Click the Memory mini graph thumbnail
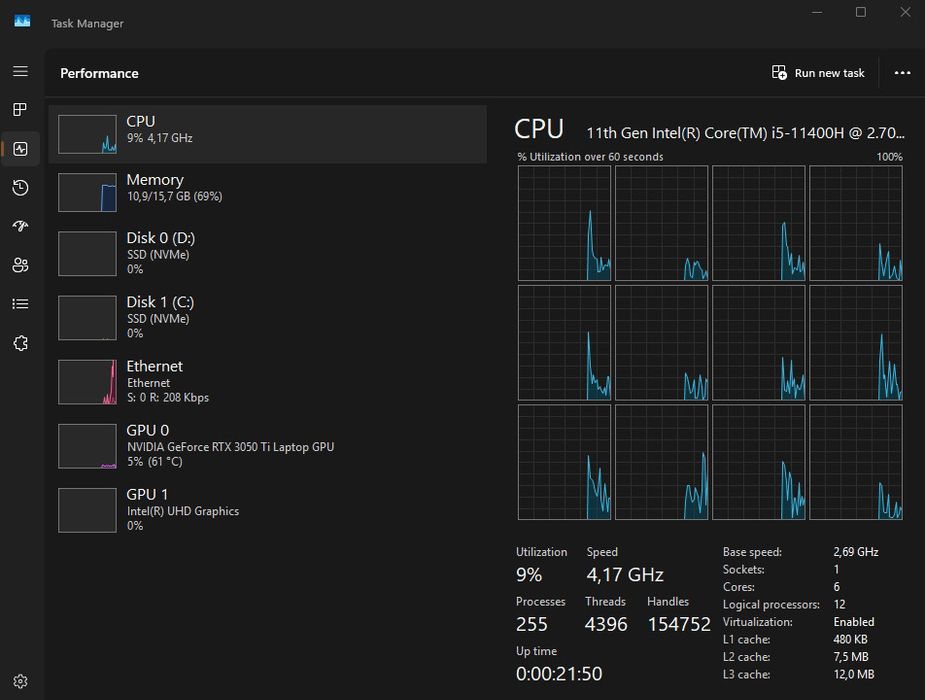 pos(87,192)
